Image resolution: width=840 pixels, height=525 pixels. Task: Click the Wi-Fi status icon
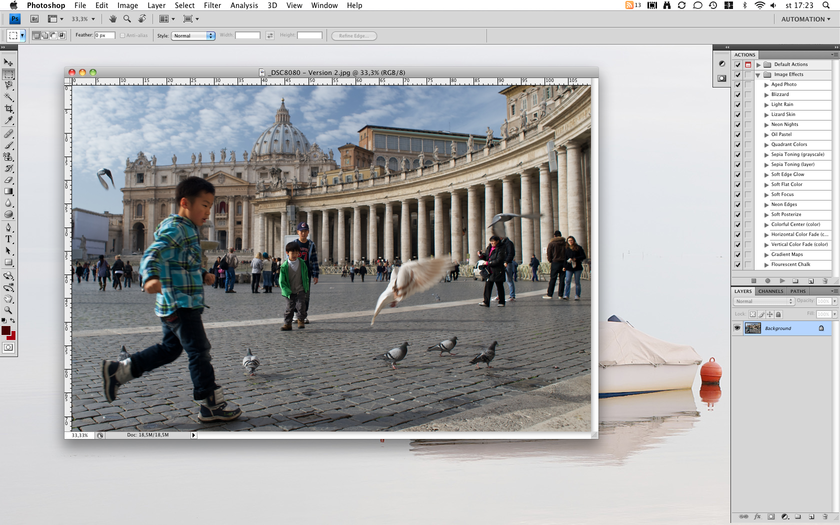click(x=759, y=5)
